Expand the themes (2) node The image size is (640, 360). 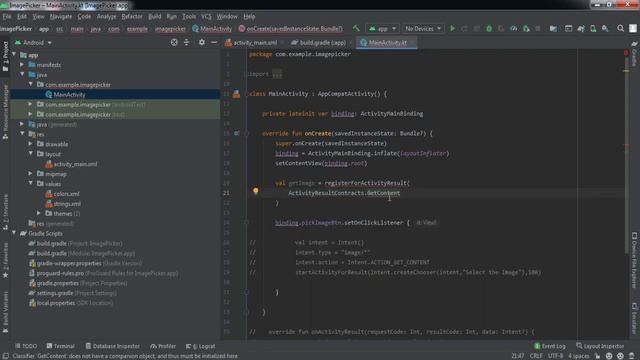(39, 213)
